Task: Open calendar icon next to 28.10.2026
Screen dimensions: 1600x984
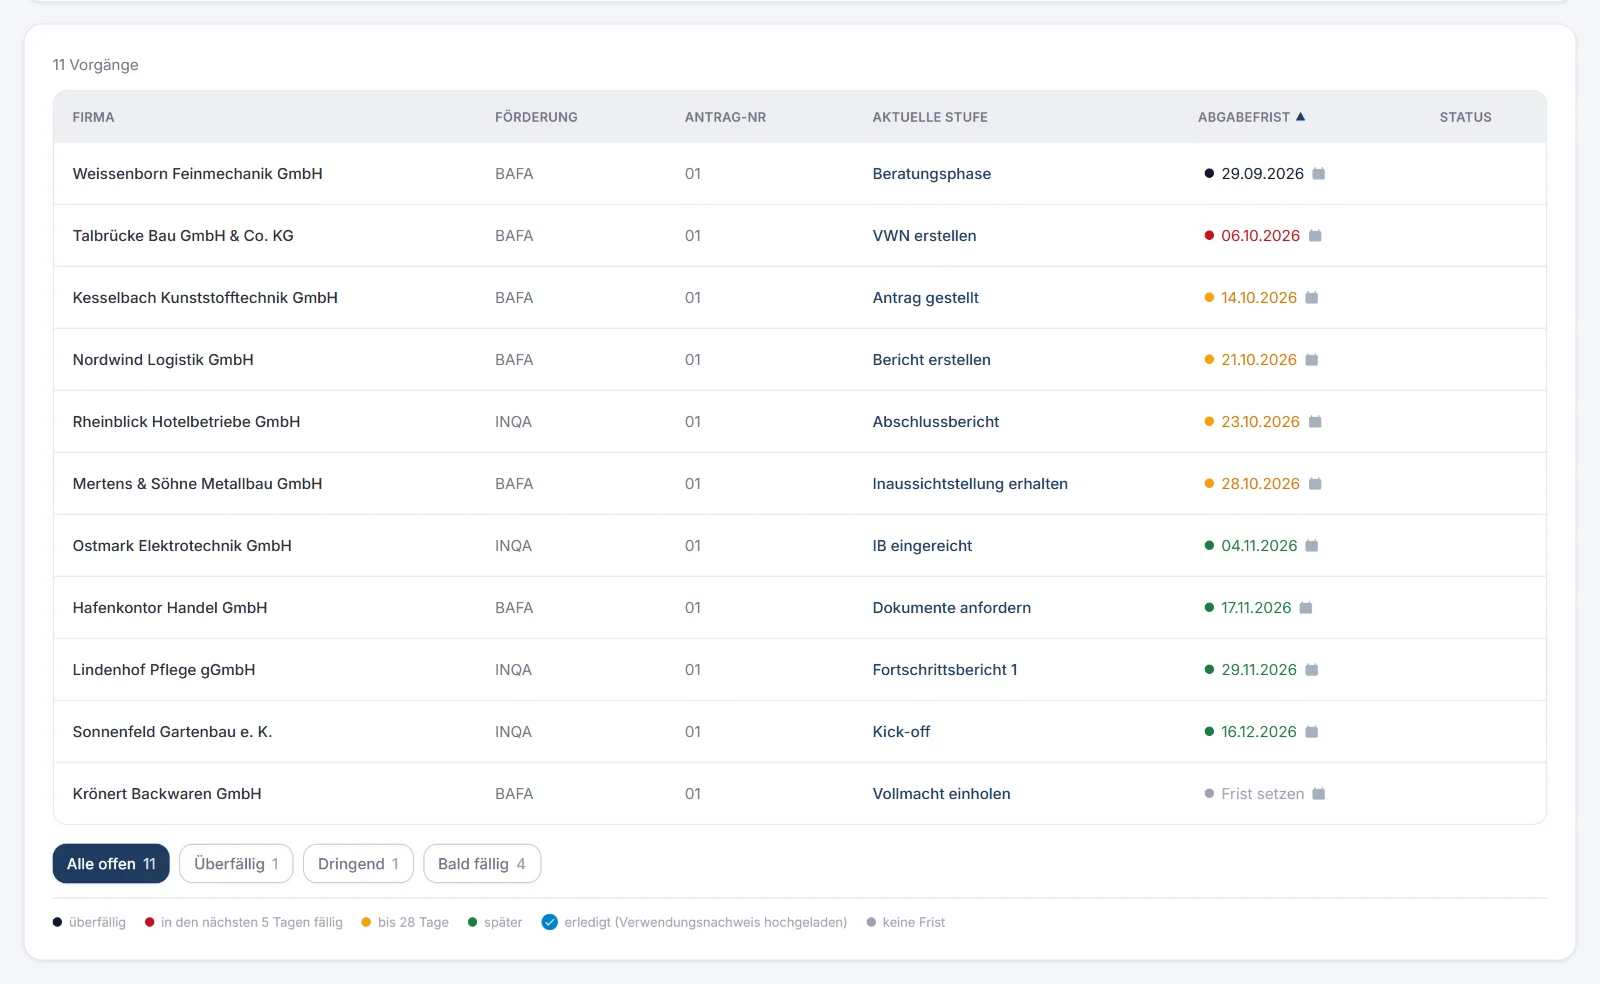Action: click(x=1315, y=484)
